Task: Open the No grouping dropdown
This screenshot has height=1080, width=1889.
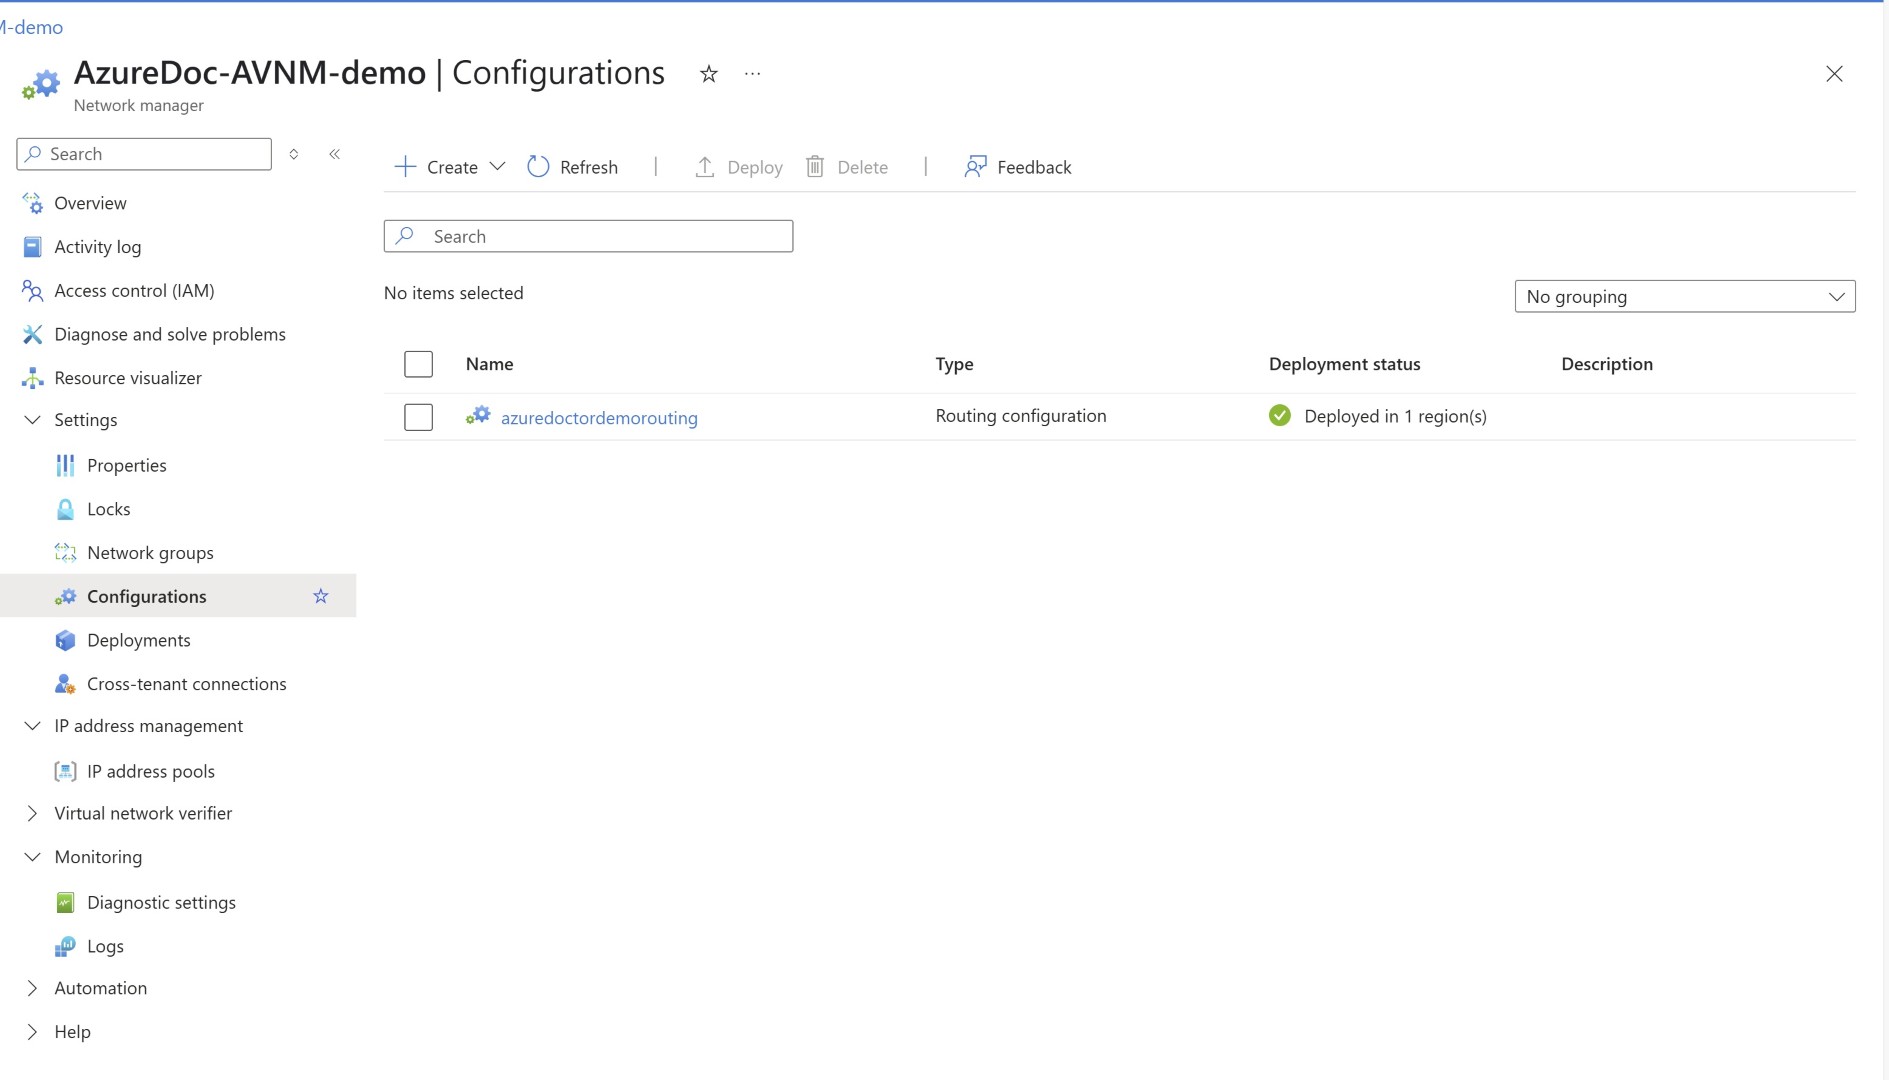Action: click(x=1685, y=297)
